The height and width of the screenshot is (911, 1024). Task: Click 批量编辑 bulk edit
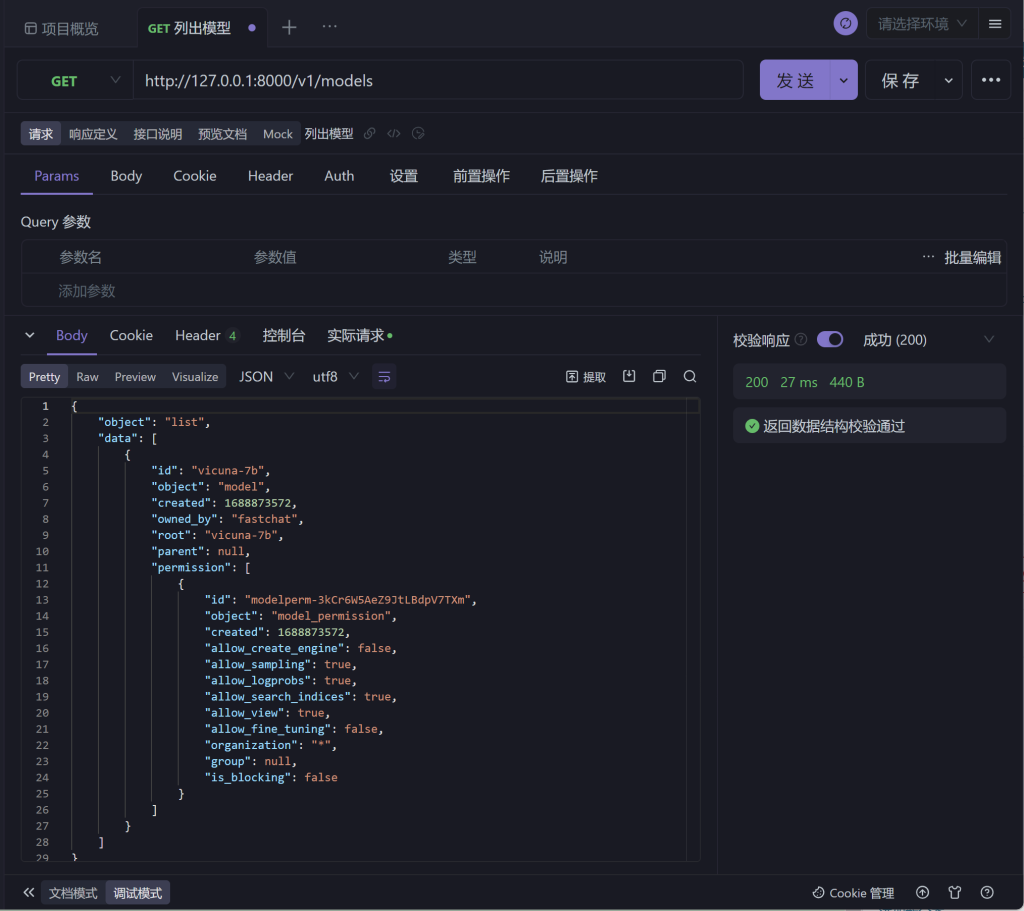click(972, 257)
